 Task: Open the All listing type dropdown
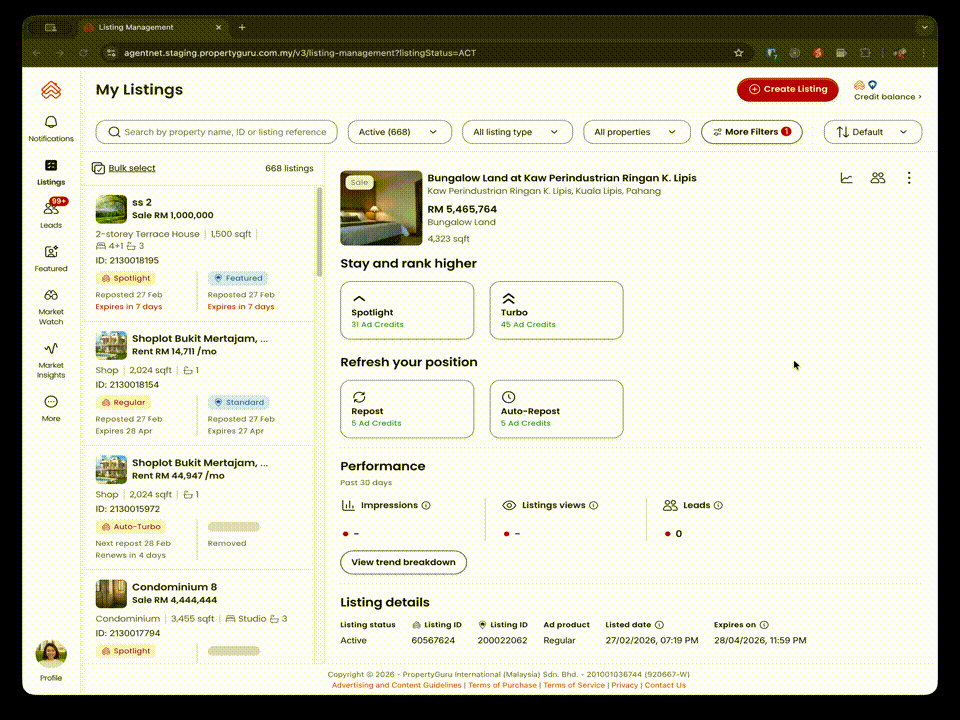[x=516, y=132]
